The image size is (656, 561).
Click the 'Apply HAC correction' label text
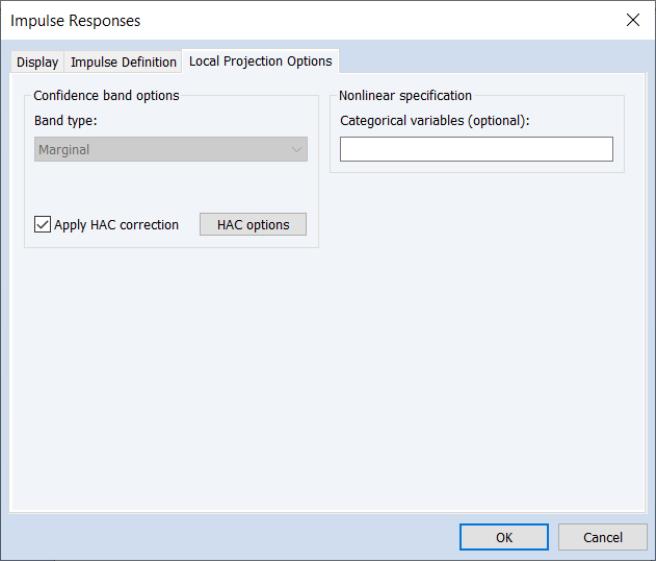pos(116,225)
